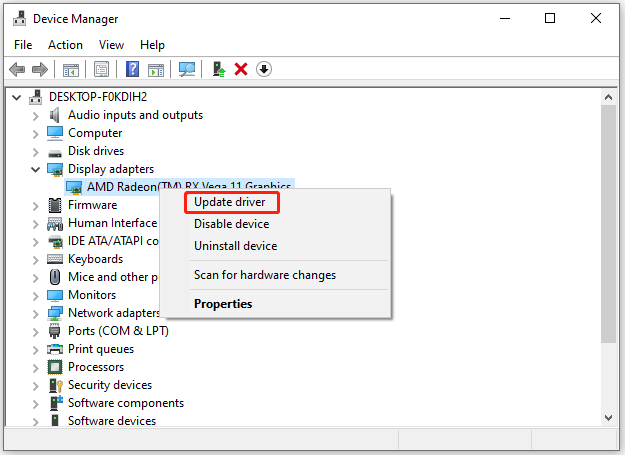Close the Device Manager window
Screen dimensions: 625x455
pyautogui.click(x=596, y=18)
